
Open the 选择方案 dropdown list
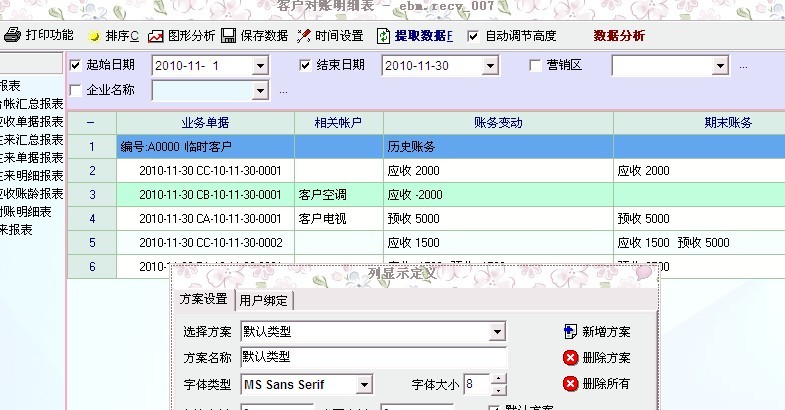(497, 331)
